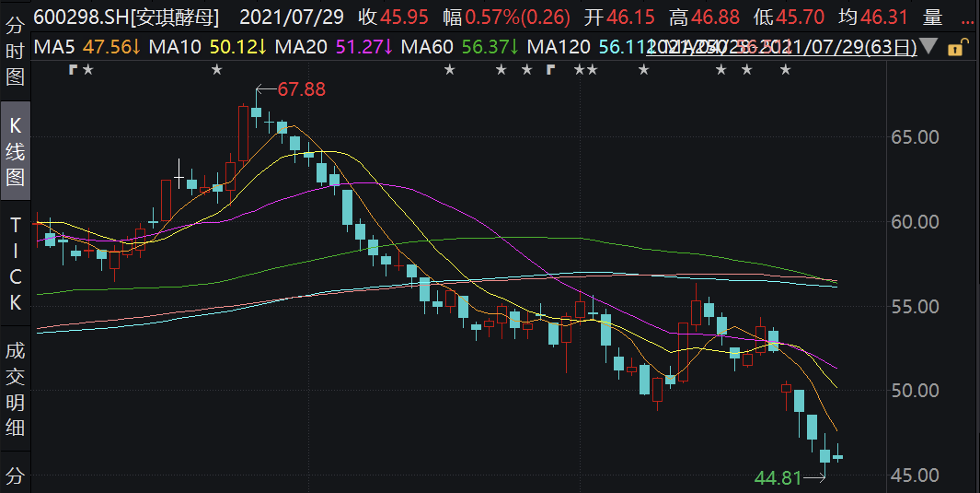
Task: Click the star marker beside the leftmost flag
Action: (x=88, y=68)
